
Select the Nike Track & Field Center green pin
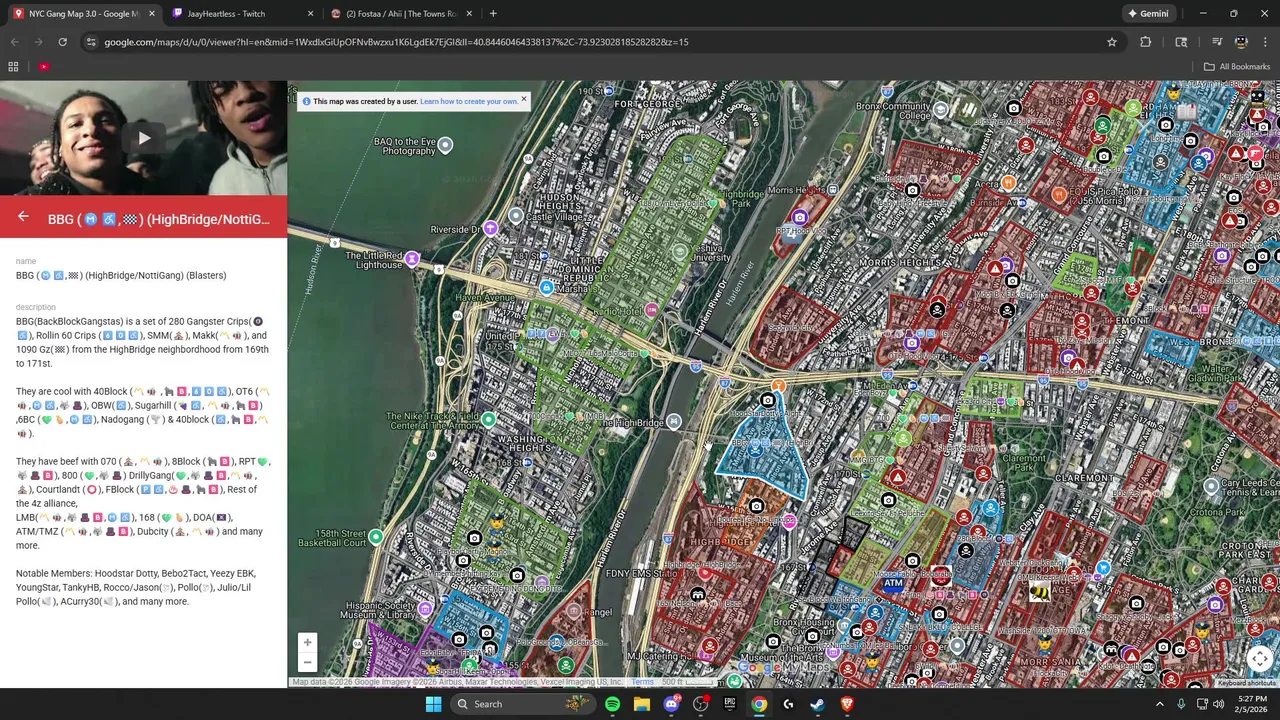[489, 420]
